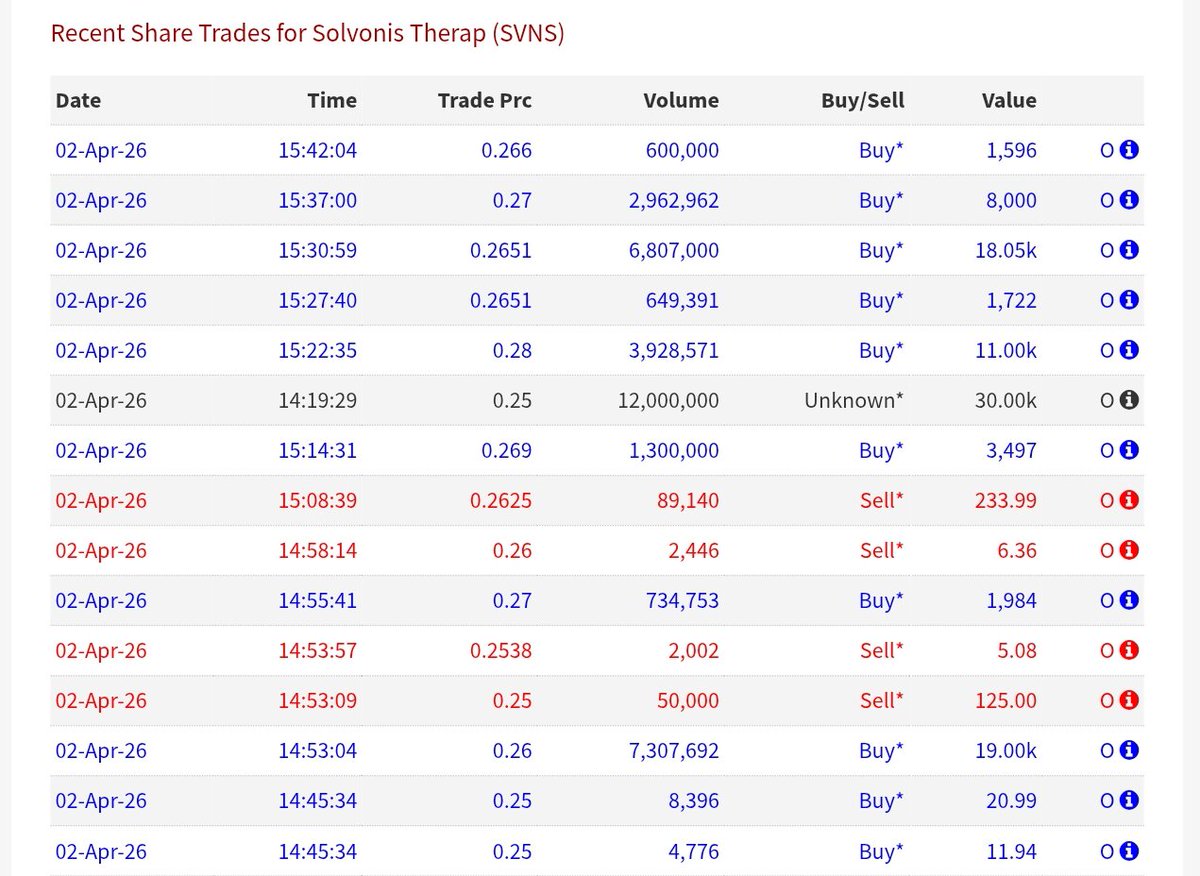Click the Unknown* trade type
The width and height of the screenshot is (1200, 876).
coord(854,400)
